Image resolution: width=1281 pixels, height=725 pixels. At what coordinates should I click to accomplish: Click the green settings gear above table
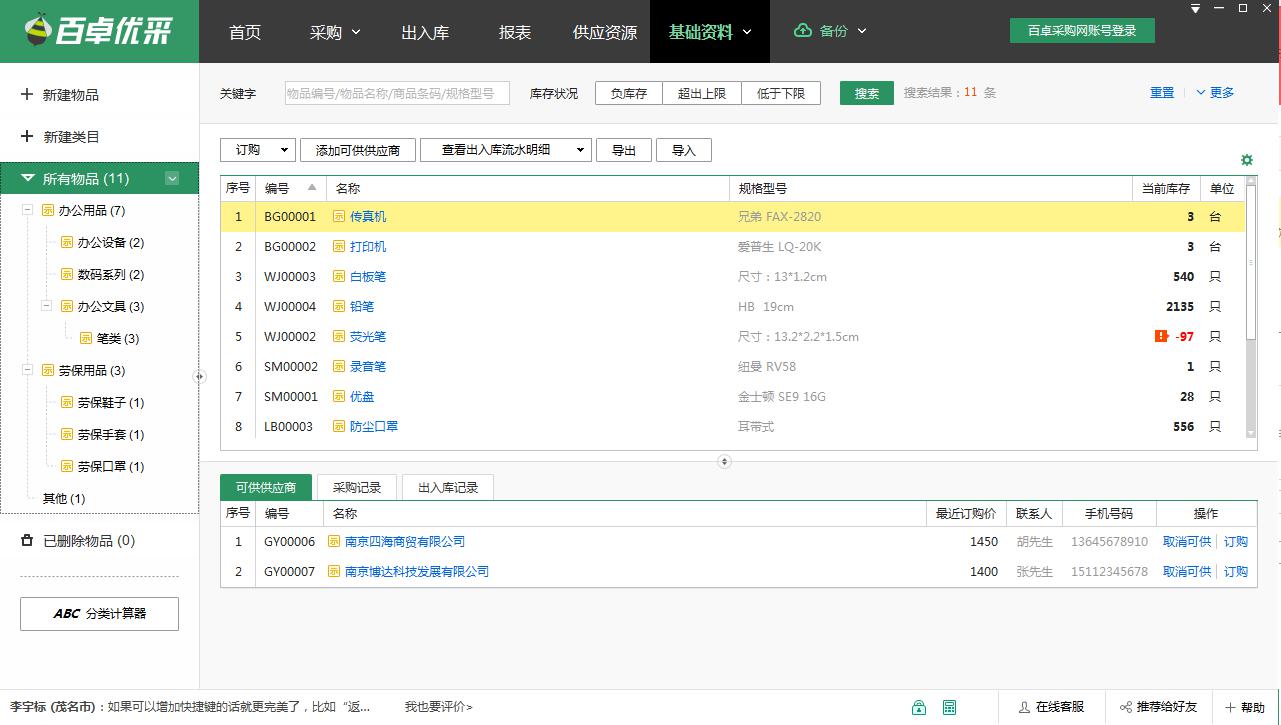point(1246,160)
